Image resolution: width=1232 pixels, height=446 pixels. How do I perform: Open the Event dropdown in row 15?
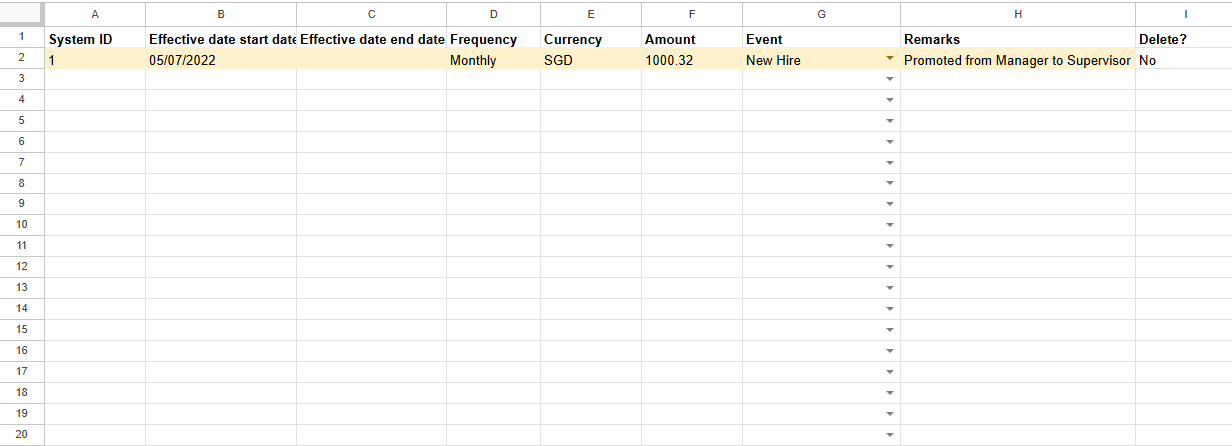(889, 330)
